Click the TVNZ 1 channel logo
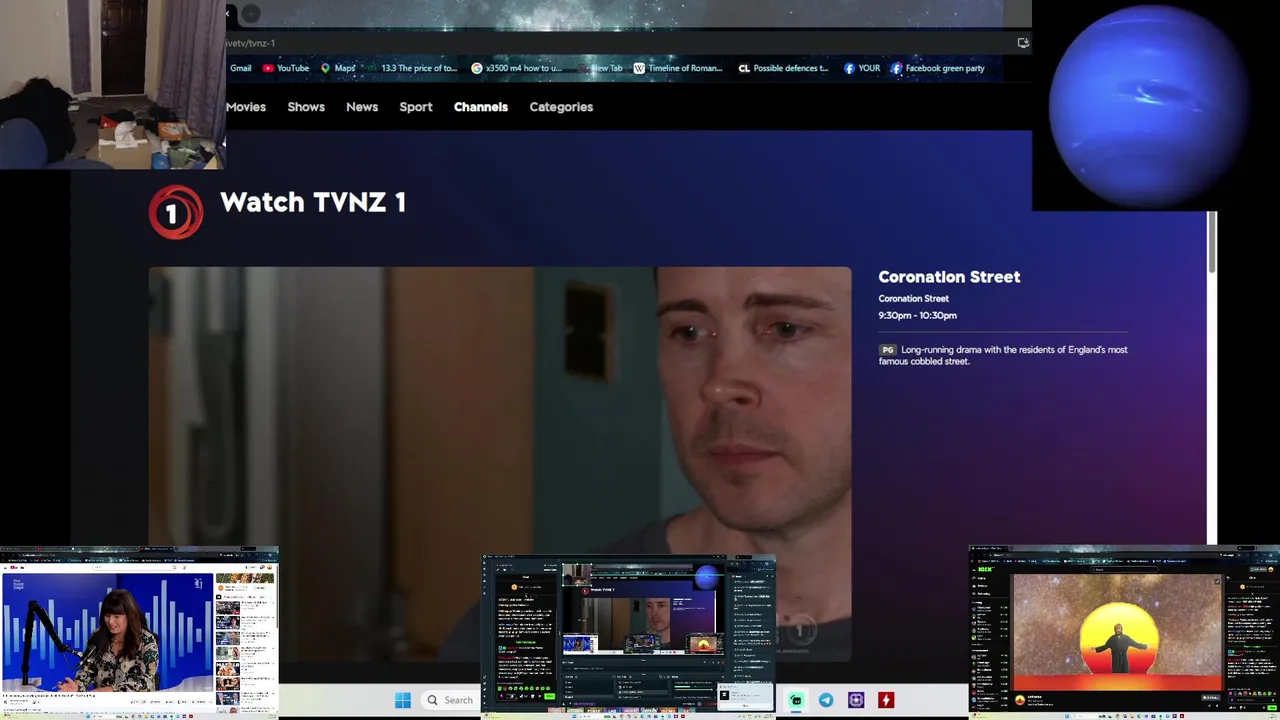The width and height of the screenshot is (1280, 720). click(x=176, y=212)
